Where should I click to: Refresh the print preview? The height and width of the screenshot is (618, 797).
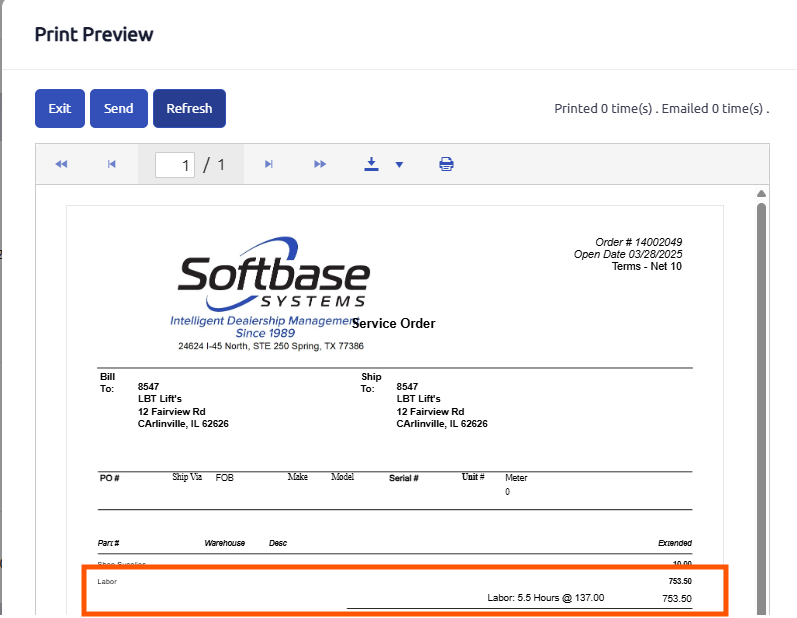coord(189,108)
